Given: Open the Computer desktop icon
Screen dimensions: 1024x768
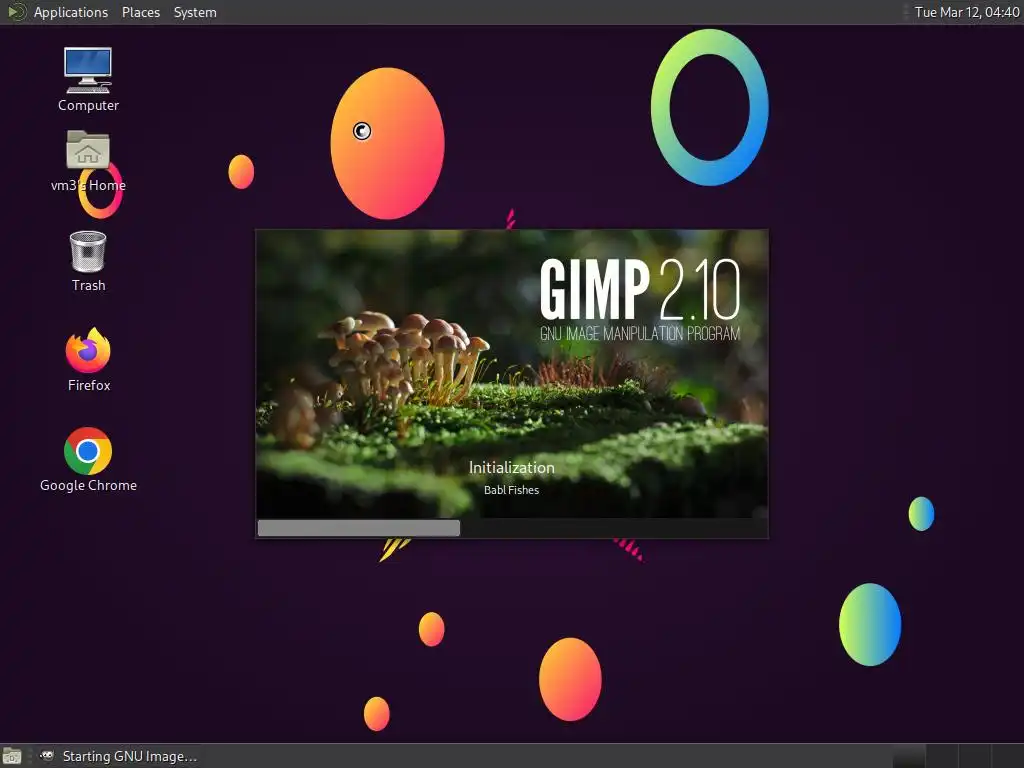Looking at the screenshot, I should [88, 70].
